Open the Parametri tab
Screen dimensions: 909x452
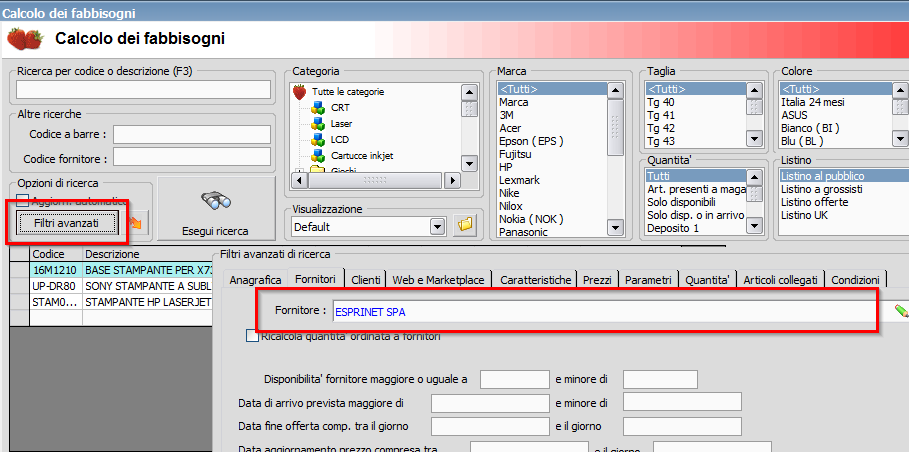click(648, 280)
